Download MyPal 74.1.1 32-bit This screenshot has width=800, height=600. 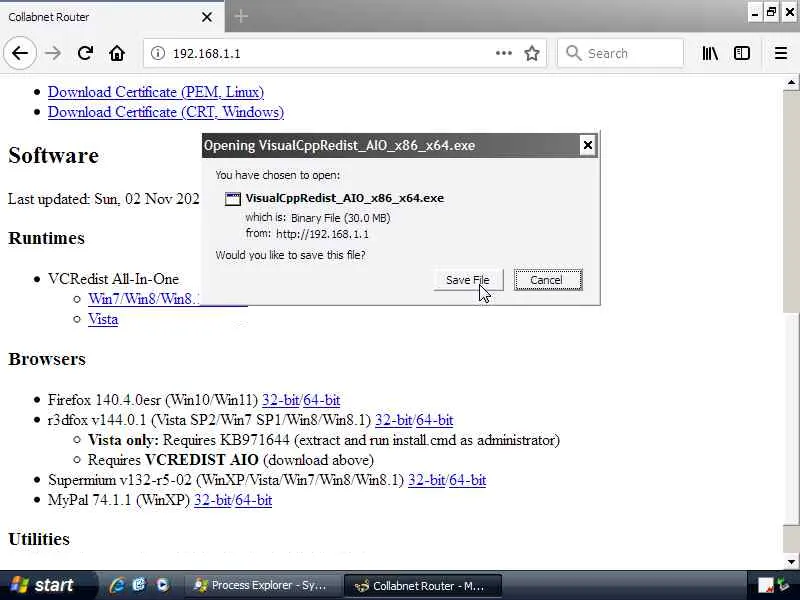212,500
